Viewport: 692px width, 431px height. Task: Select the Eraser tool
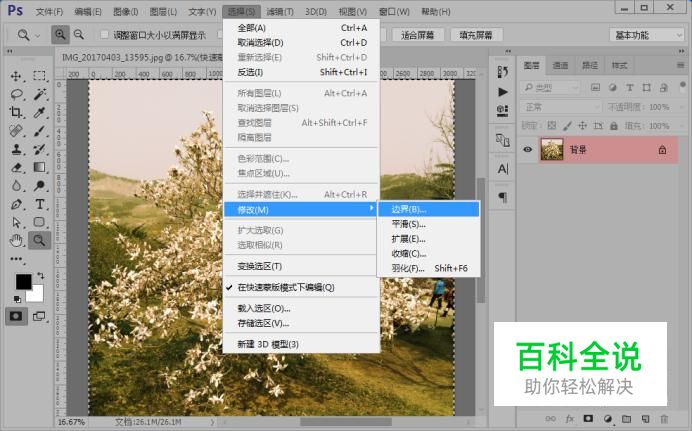point(16,168)
